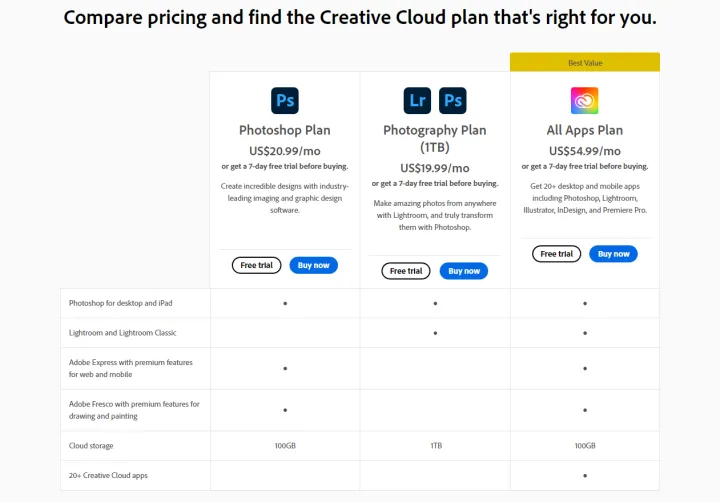Click the Creative Cloud icon for All Apps
720x502 pixels.
[584, 101]
